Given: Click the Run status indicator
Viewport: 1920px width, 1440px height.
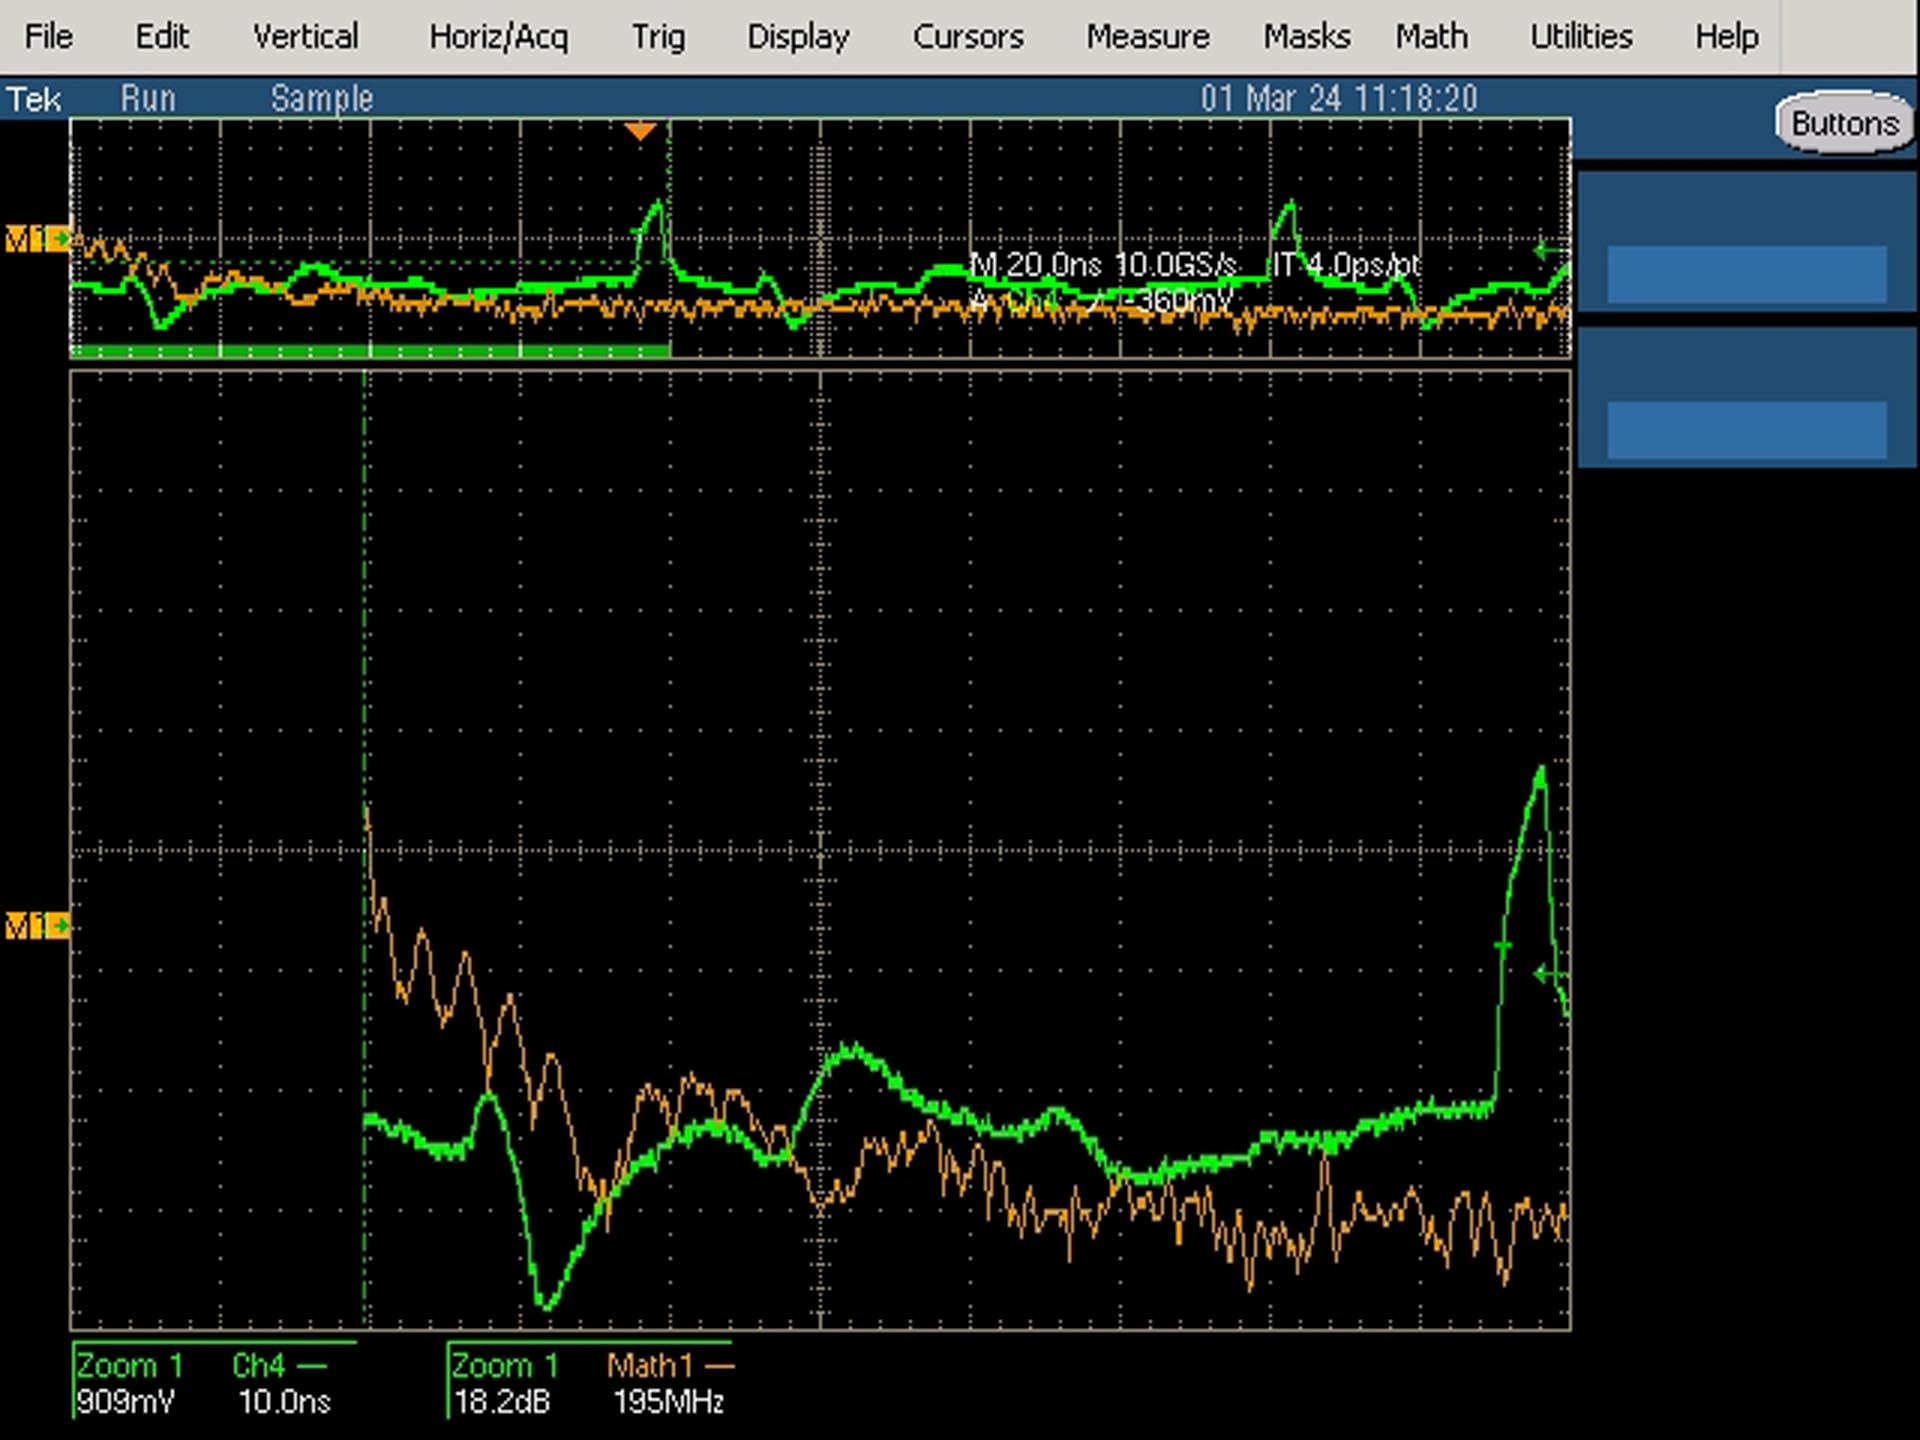Looking at the screenshot, I should [x=148, y=99].
